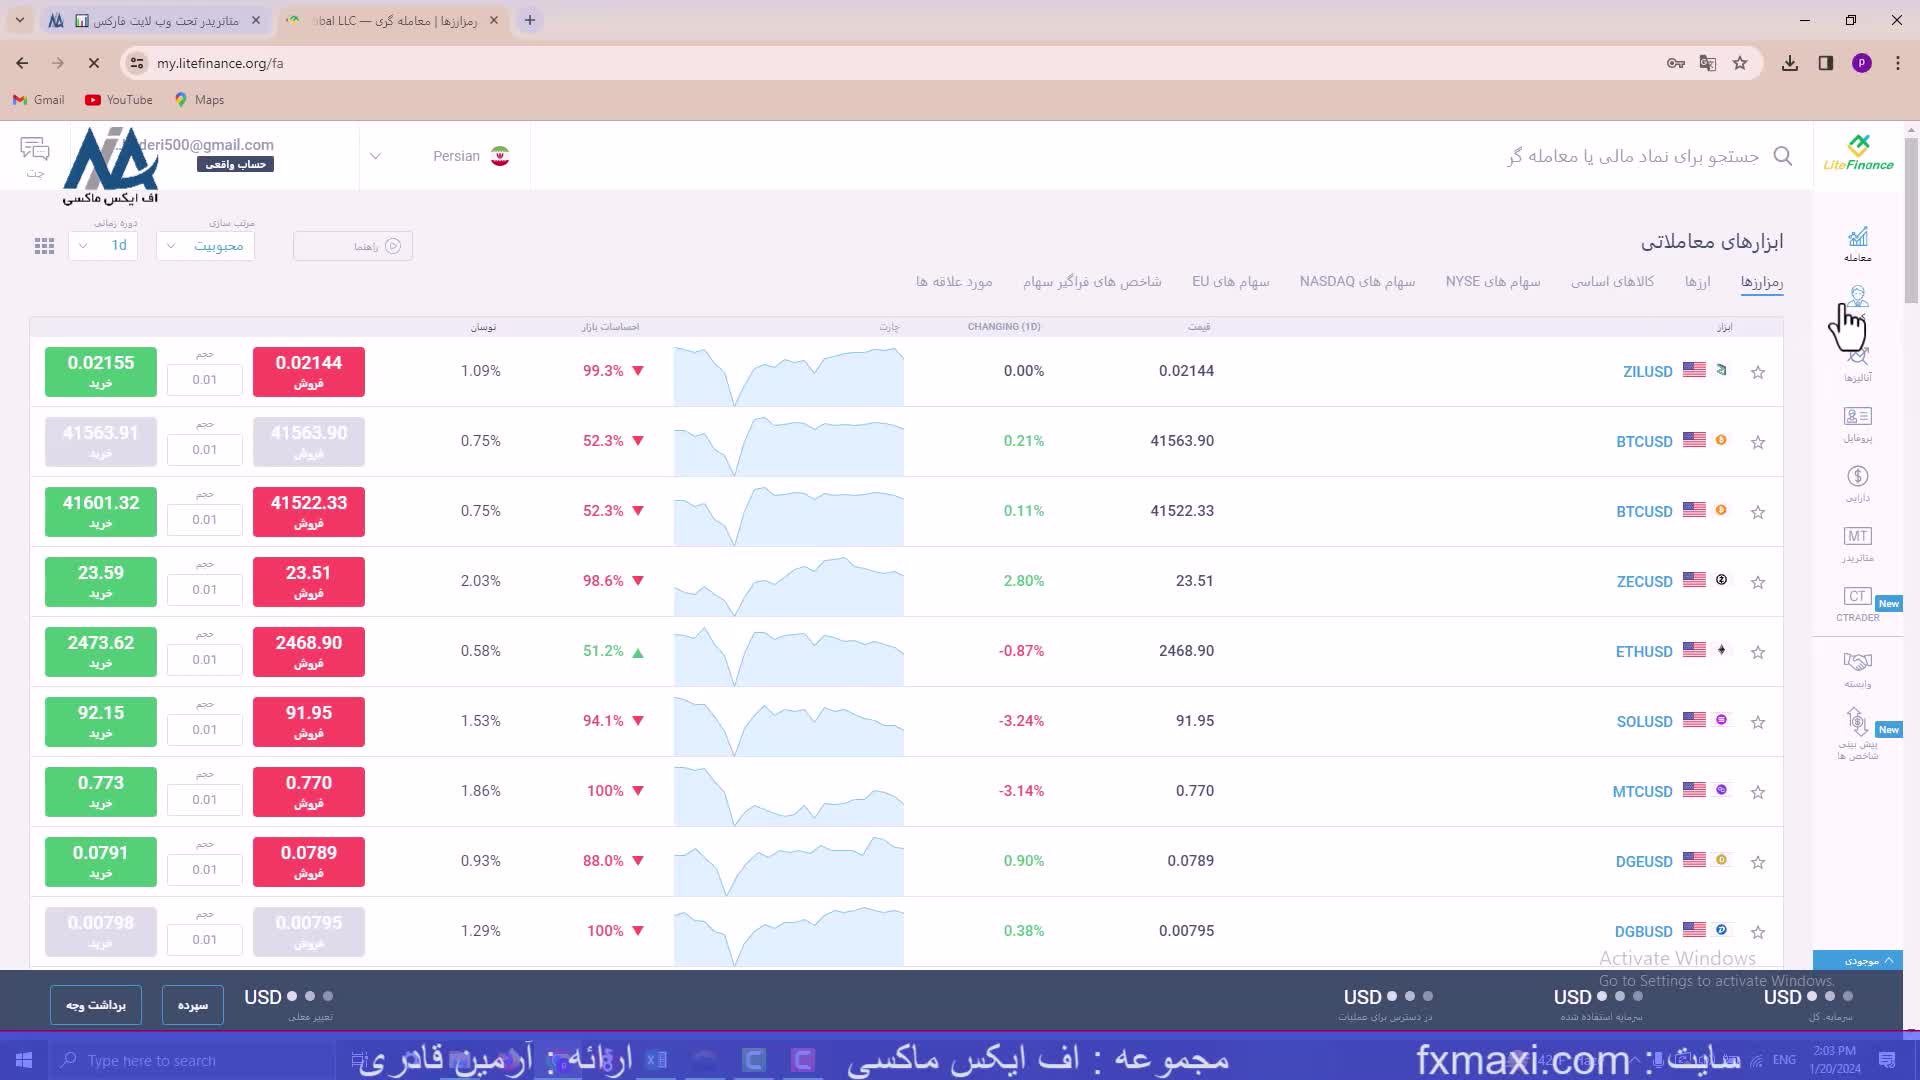The image size is (1920, 1080).
Task: Click the deposit (سپرده) button
Action: [x=192, y=1005]
